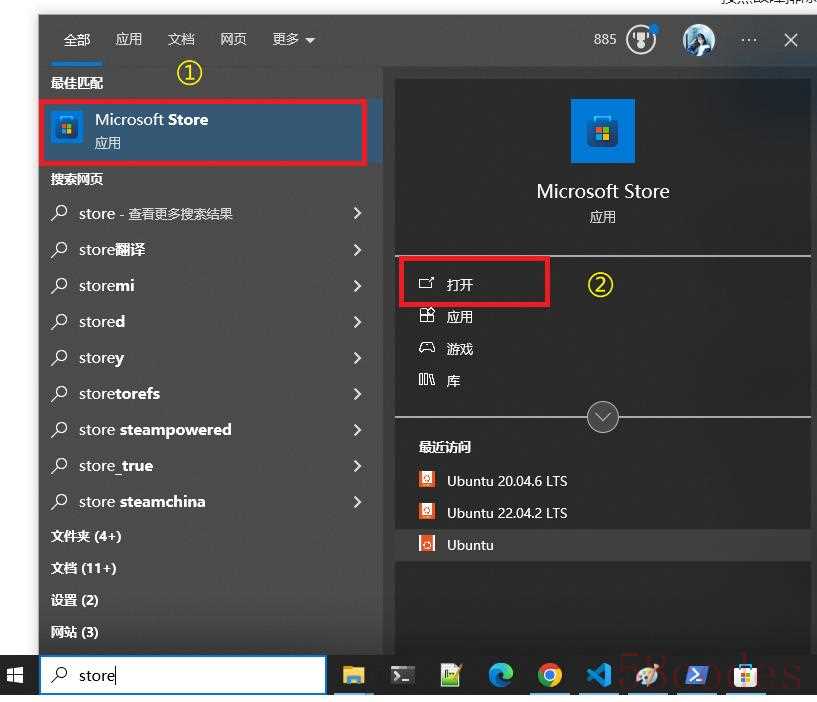817x702 pixels.
Task: Expand the arrow for store steampowered
Action: 357,430
